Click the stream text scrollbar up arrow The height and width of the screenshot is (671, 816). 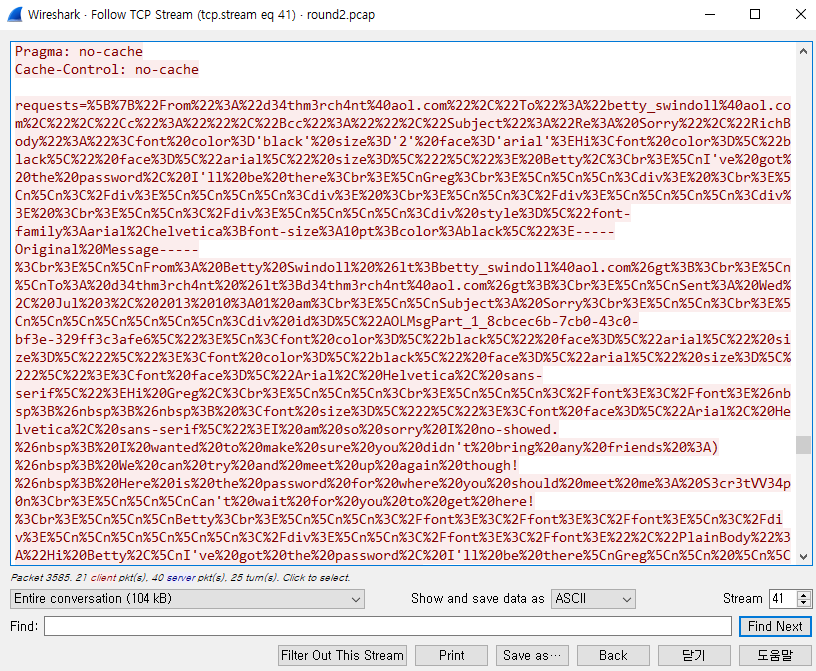click(x=803, y=51)
